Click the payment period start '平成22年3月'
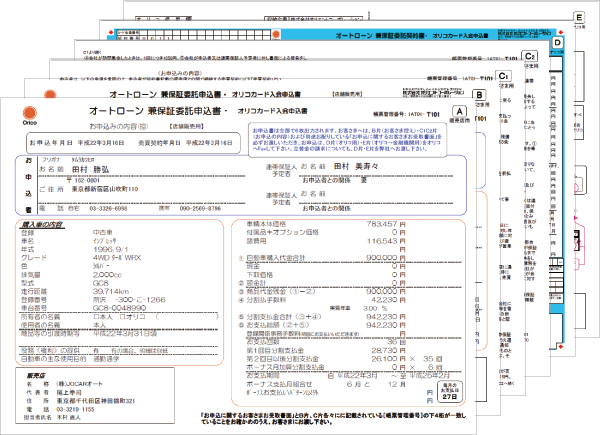The image size is (600, 435). 356,376
